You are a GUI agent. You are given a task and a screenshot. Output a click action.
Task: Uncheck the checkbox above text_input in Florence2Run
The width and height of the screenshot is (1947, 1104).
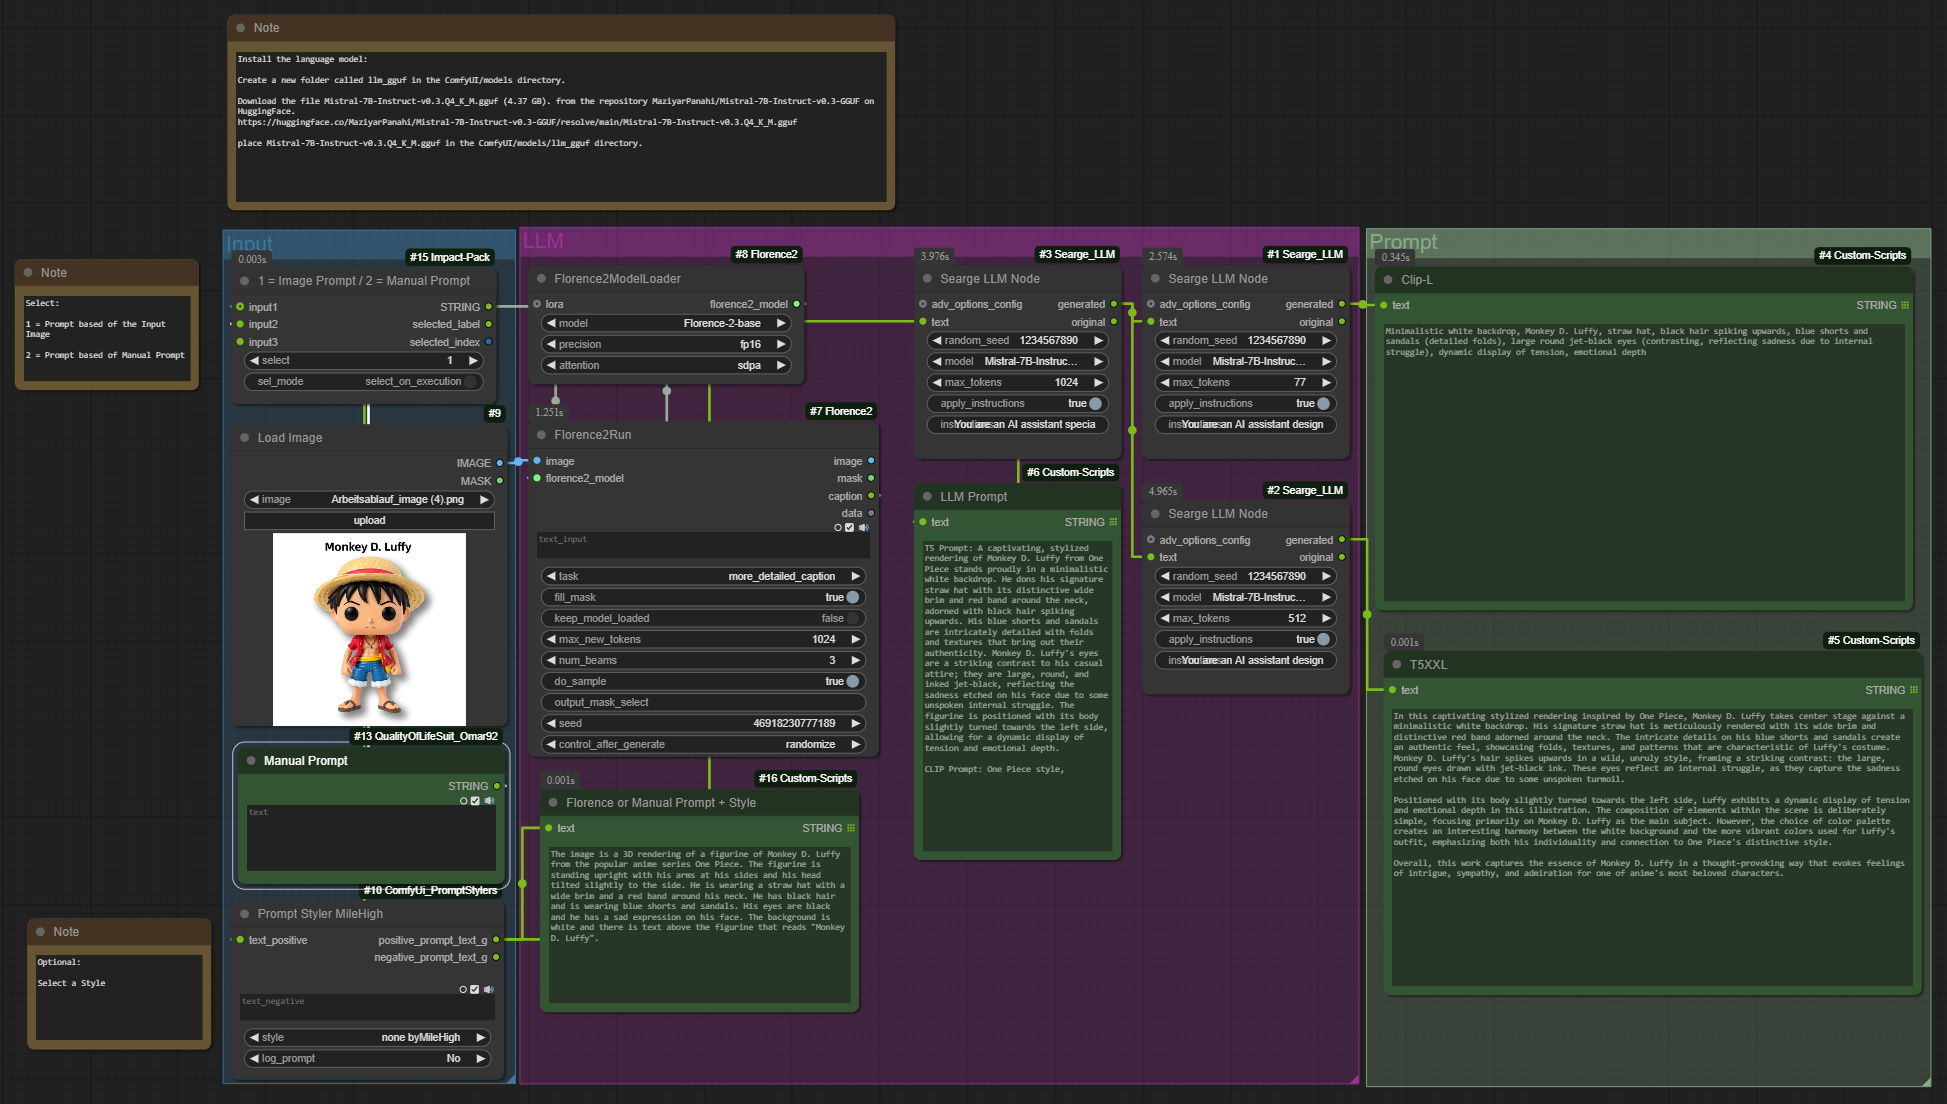coord(849,527)
